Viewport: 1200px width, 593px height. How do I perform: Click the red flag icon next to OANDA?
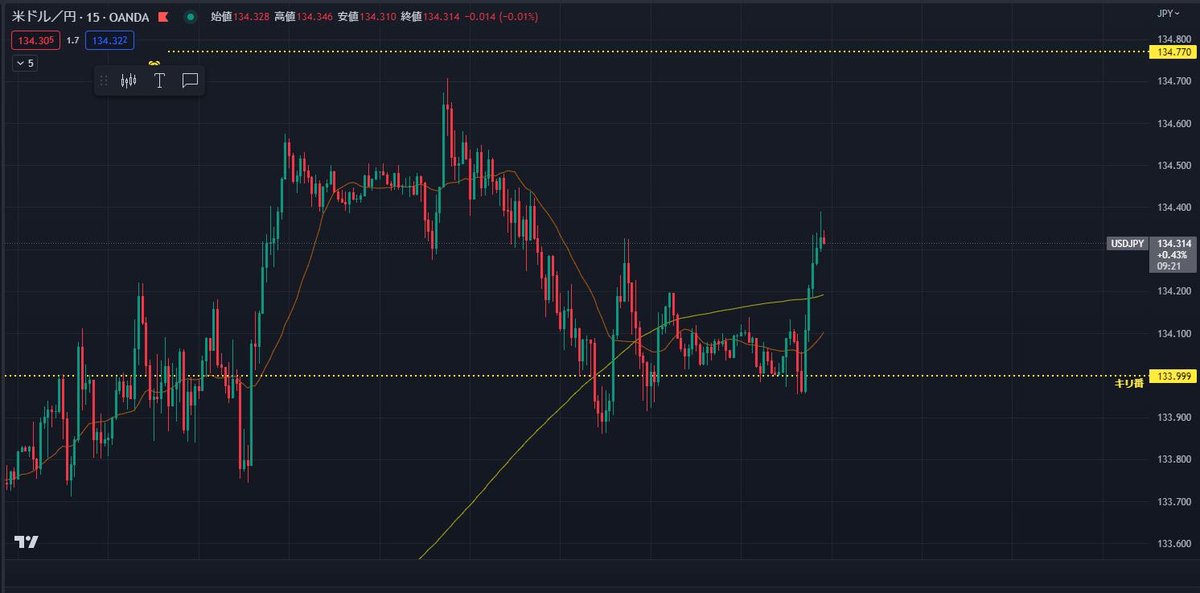tap(163, 17)
